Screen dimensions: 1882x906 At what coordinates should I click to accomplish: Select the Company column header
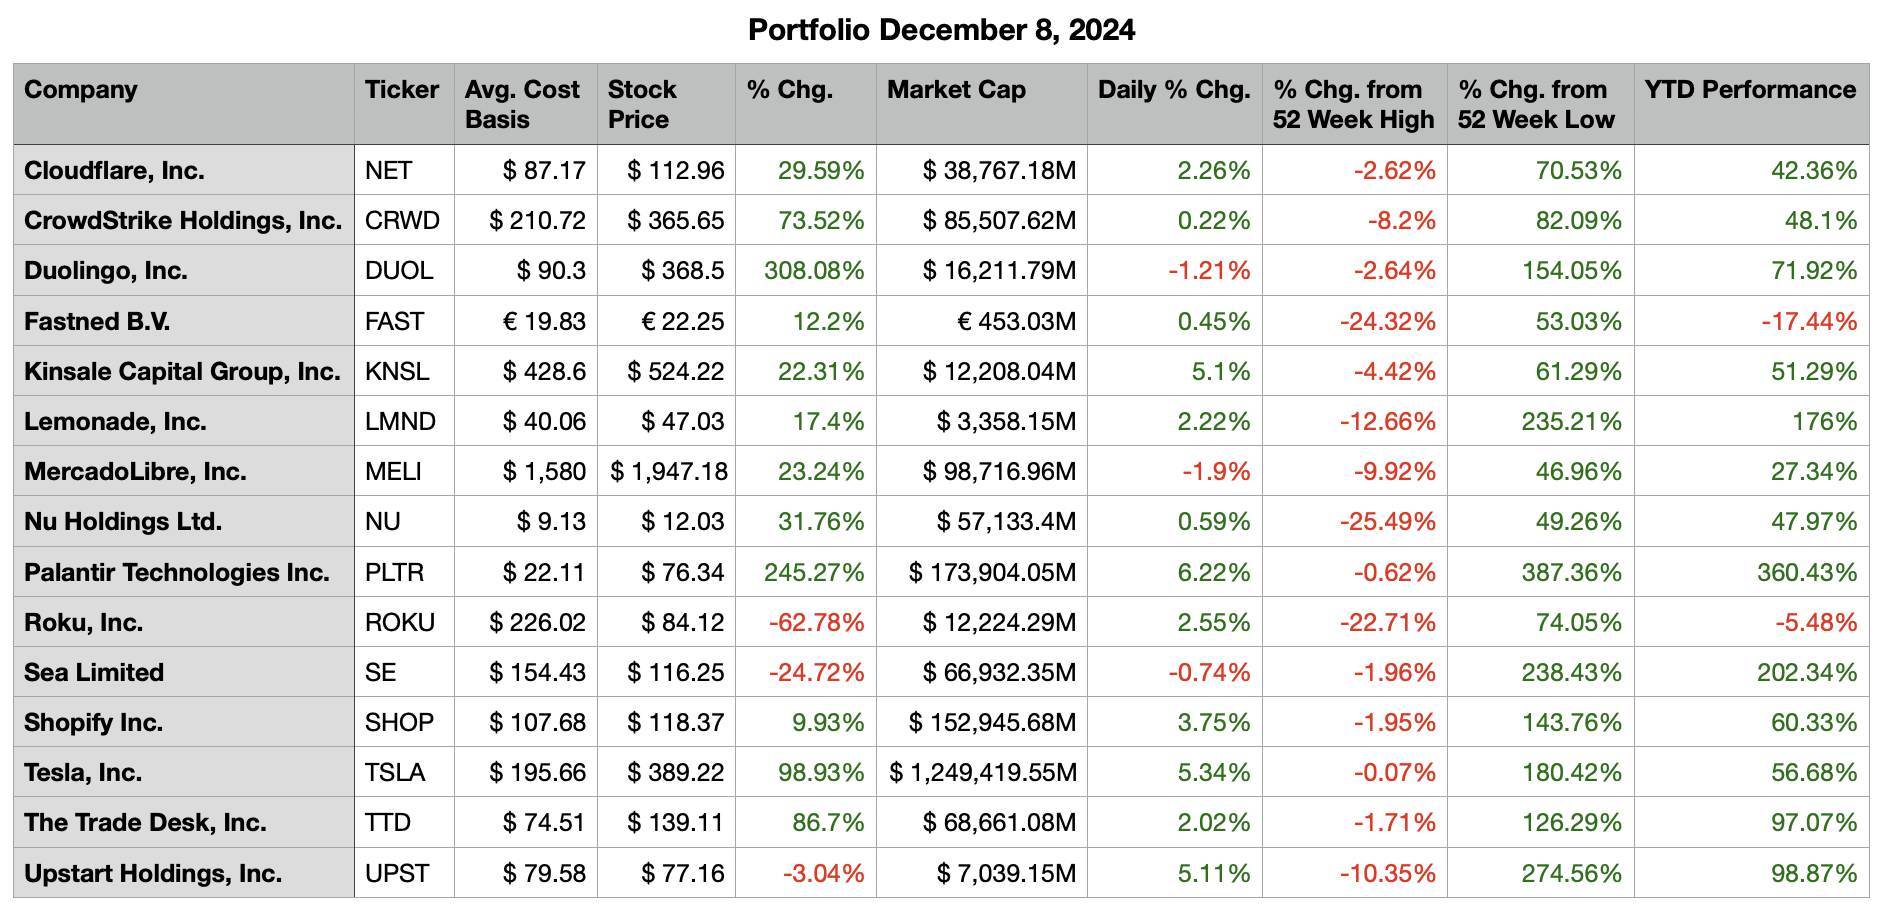[x=81, y=90]
